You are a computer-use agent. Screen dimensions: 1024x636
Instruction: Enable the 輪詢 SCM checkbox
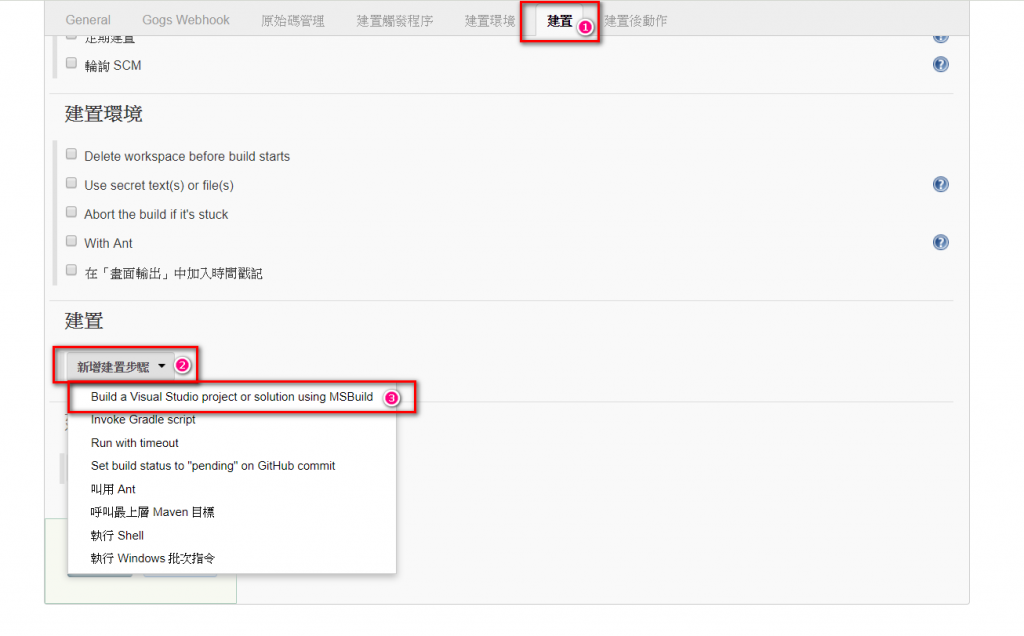(x=71, y=63)
